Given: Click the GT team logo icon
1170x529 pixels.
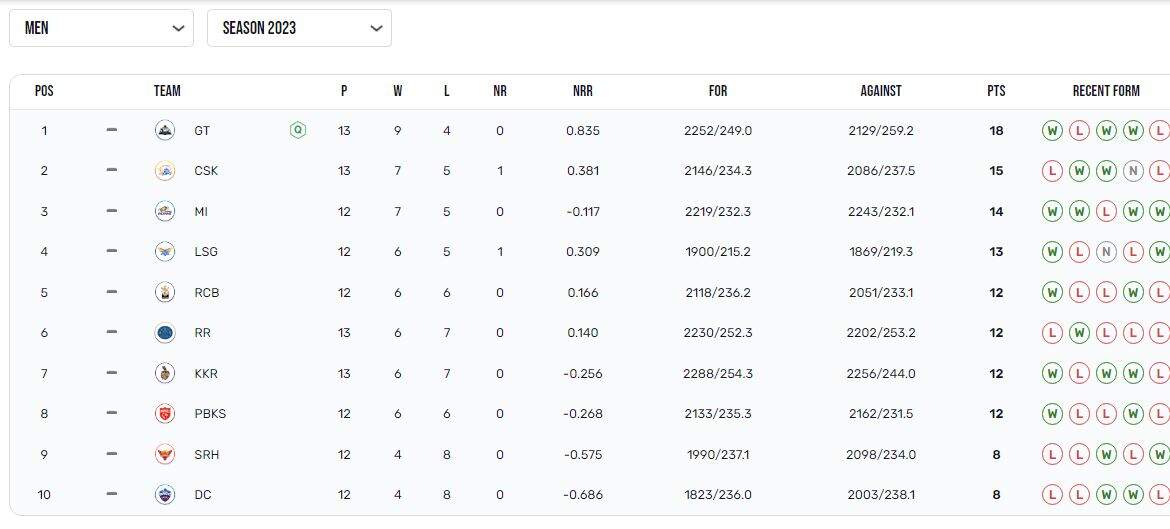Looking at the screenshot, I should pyautogui.click(x=165, y=130).
